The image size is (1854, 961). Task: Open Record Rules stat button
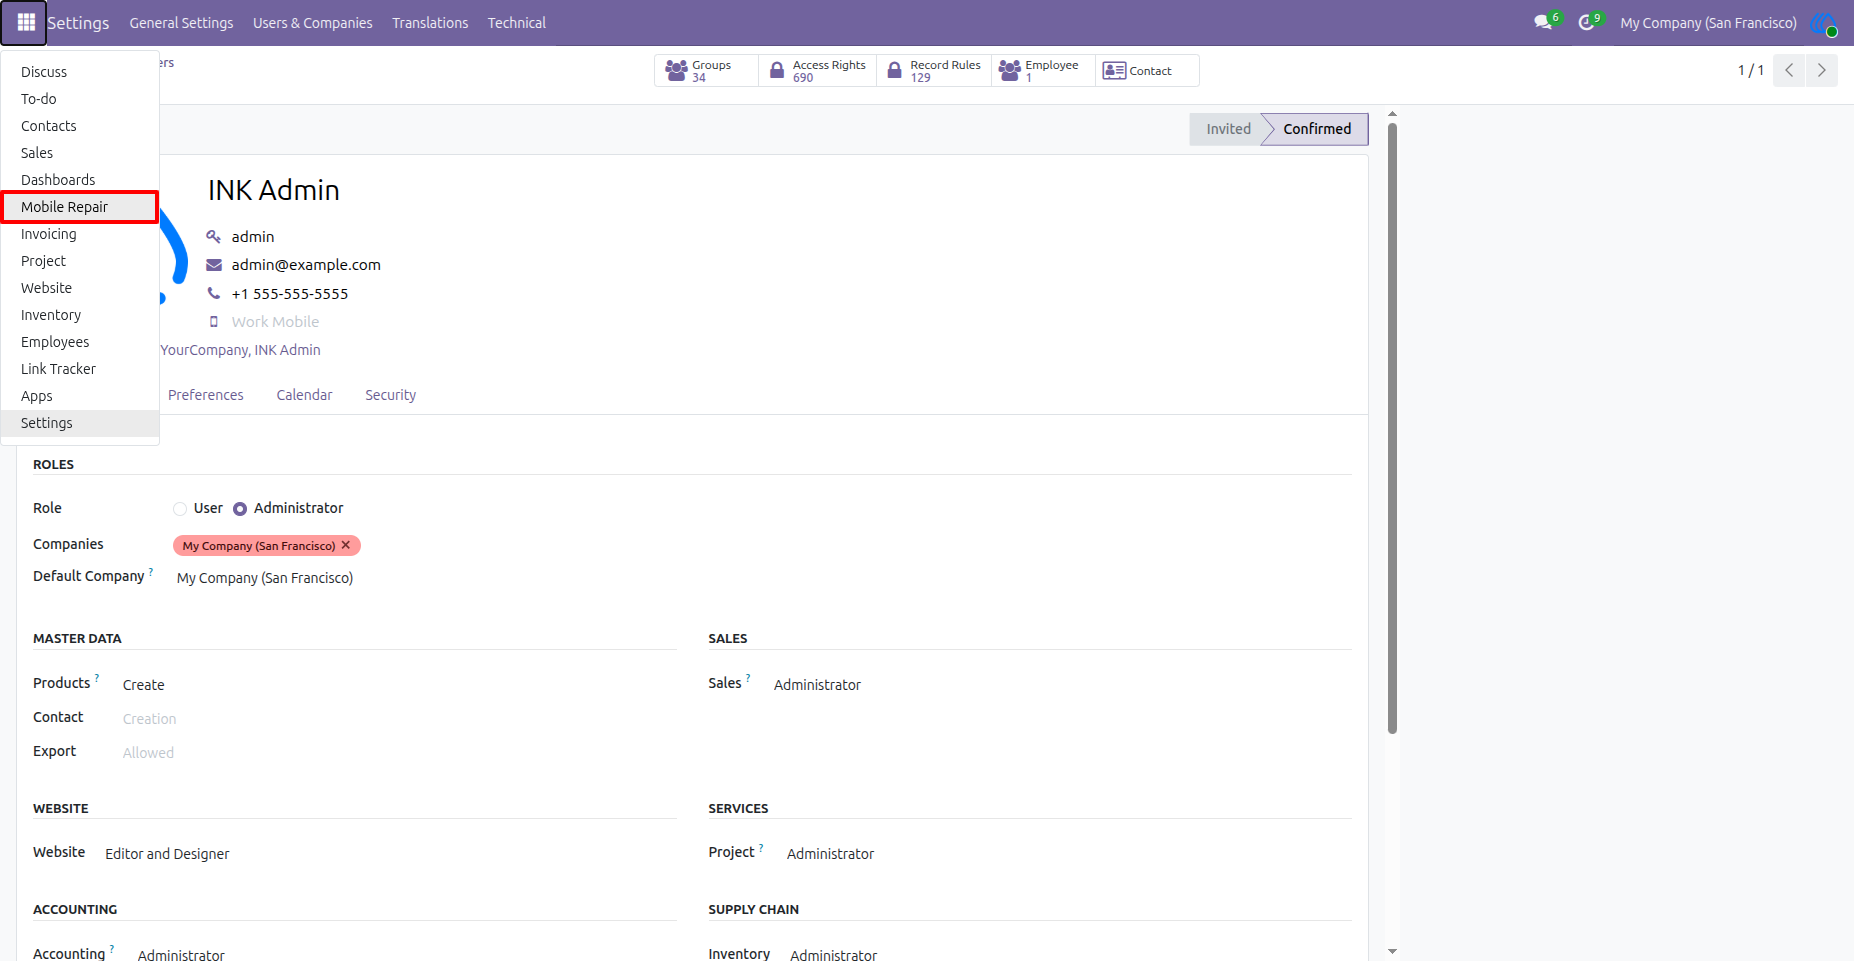pyautogui.click(x=934, y=71)
